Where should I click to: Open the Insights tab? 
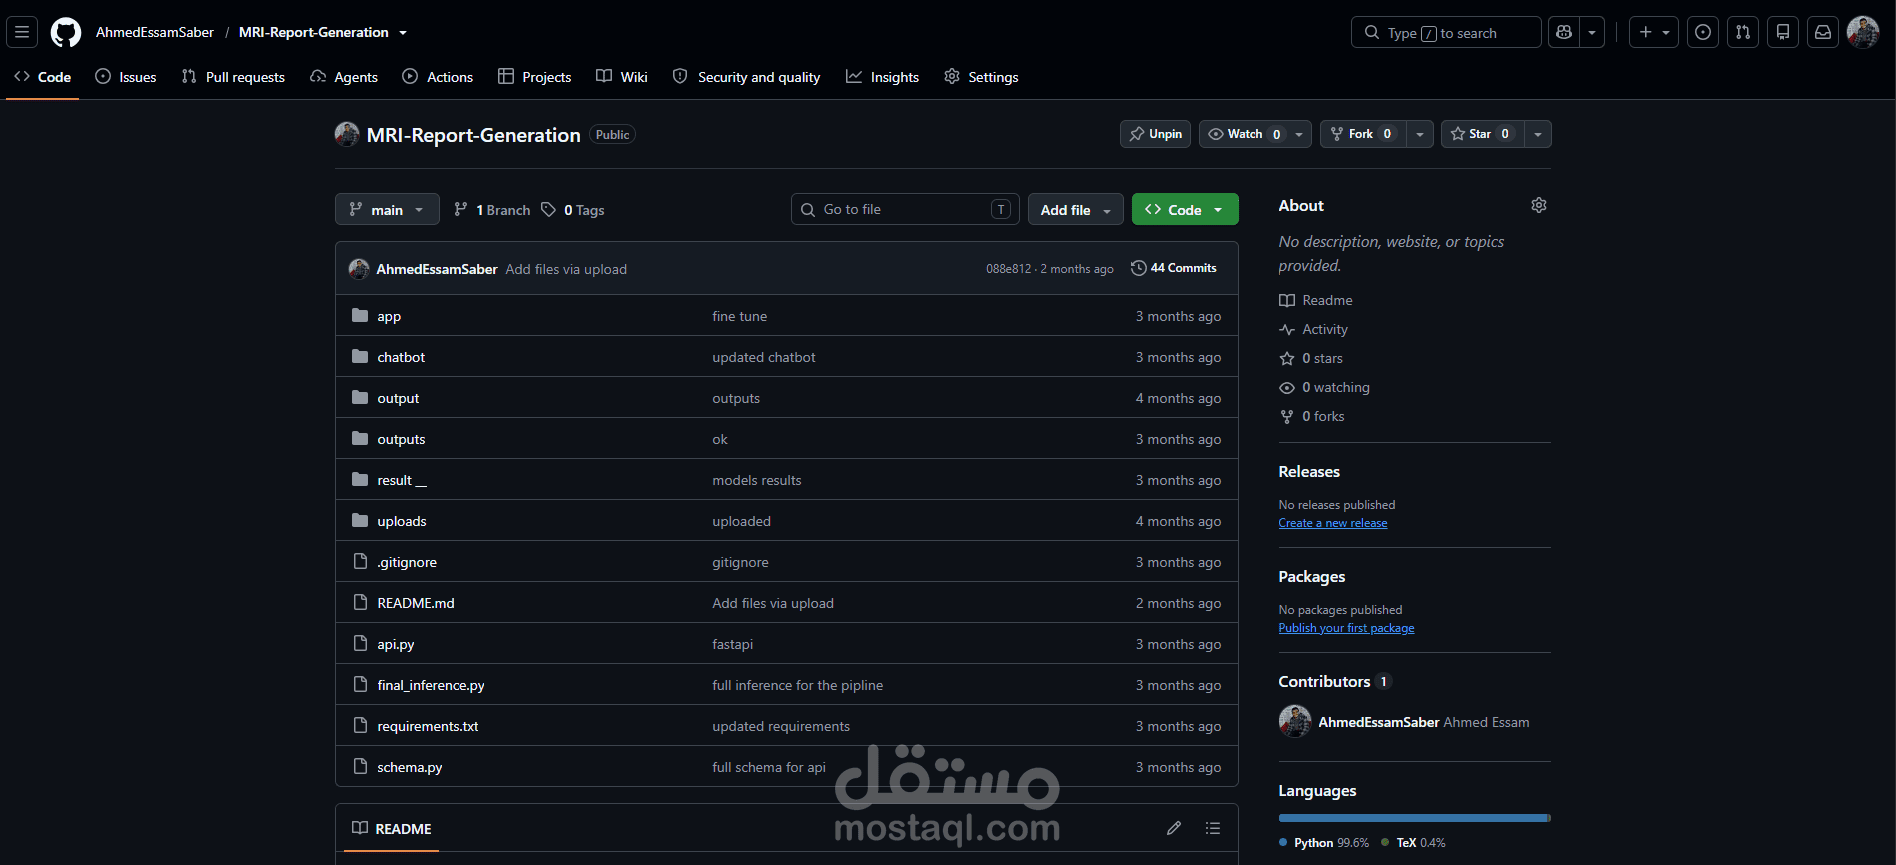pos(882,77)
